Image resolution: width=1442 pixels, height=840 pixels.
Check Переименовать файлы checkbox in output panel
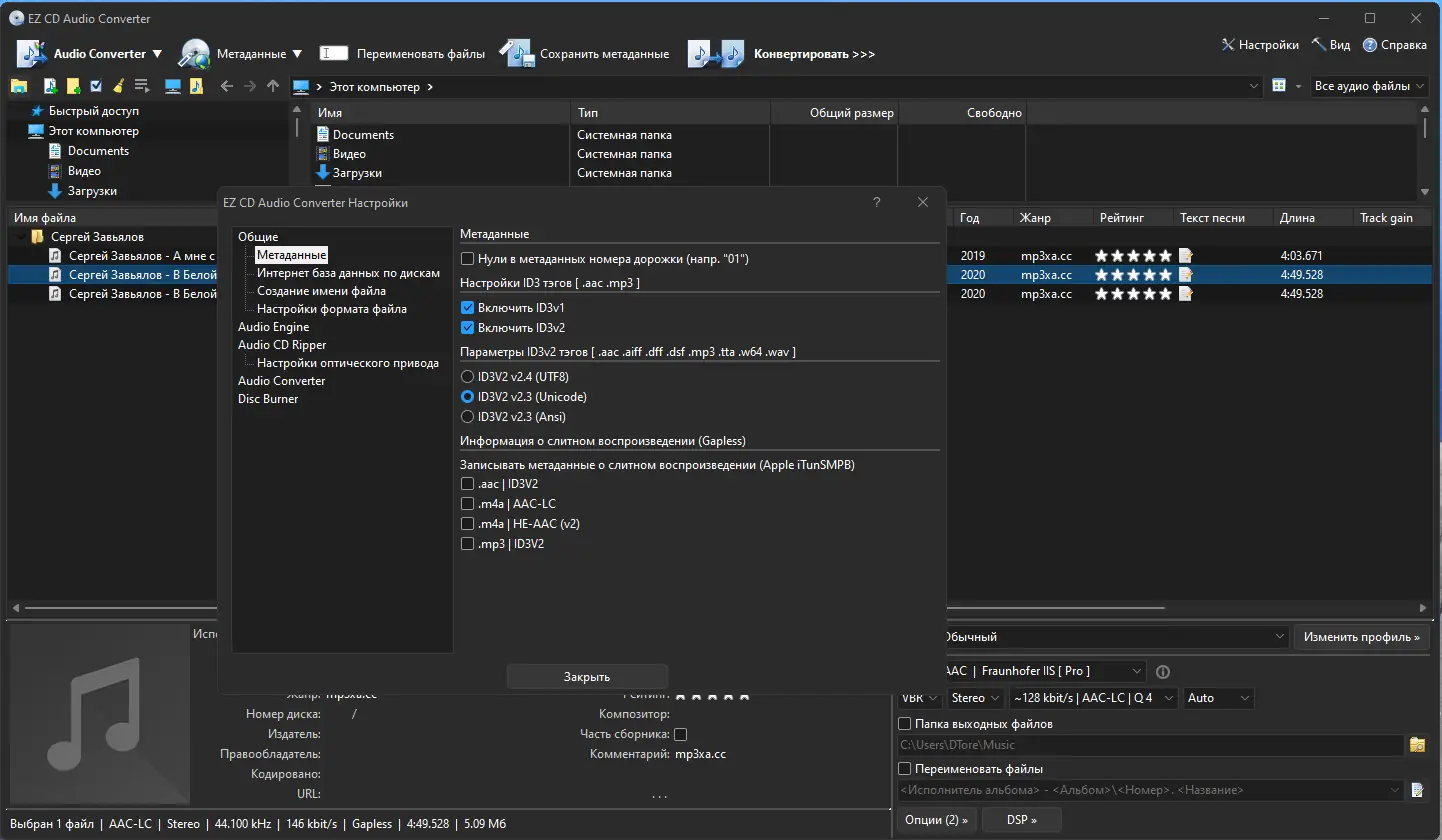tap(905, 769)
